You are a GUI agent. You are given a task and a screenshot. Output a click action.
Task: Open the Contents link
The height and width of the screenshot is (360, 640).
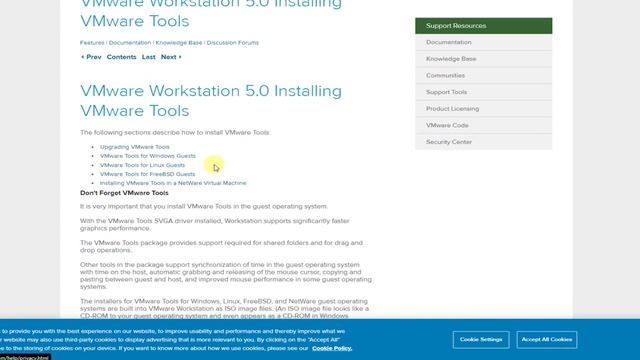[x=122, y=57]
